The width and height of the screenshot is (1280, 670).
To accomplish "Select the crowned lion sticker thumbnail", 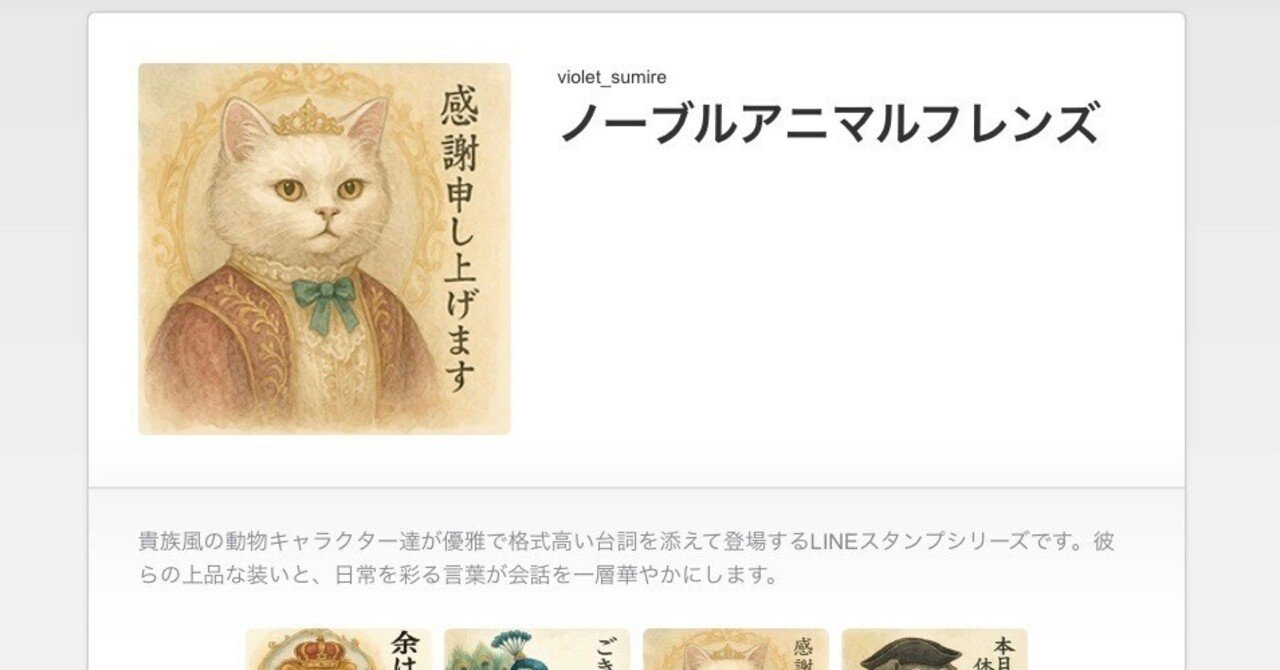I will pos(338,649).
